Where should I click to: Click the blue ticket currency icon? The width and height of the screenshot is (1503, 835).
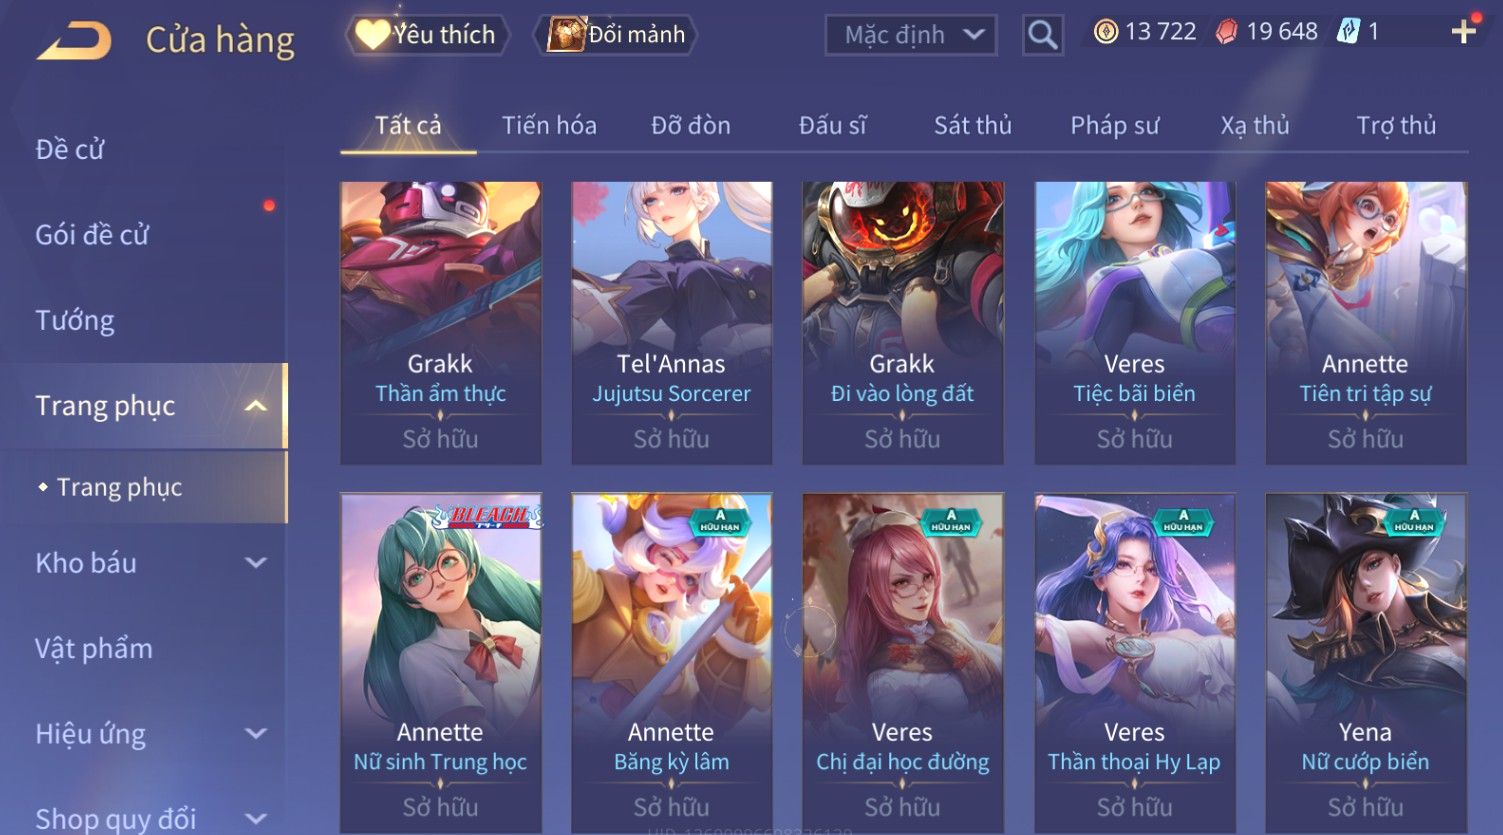pos(1348,32)
